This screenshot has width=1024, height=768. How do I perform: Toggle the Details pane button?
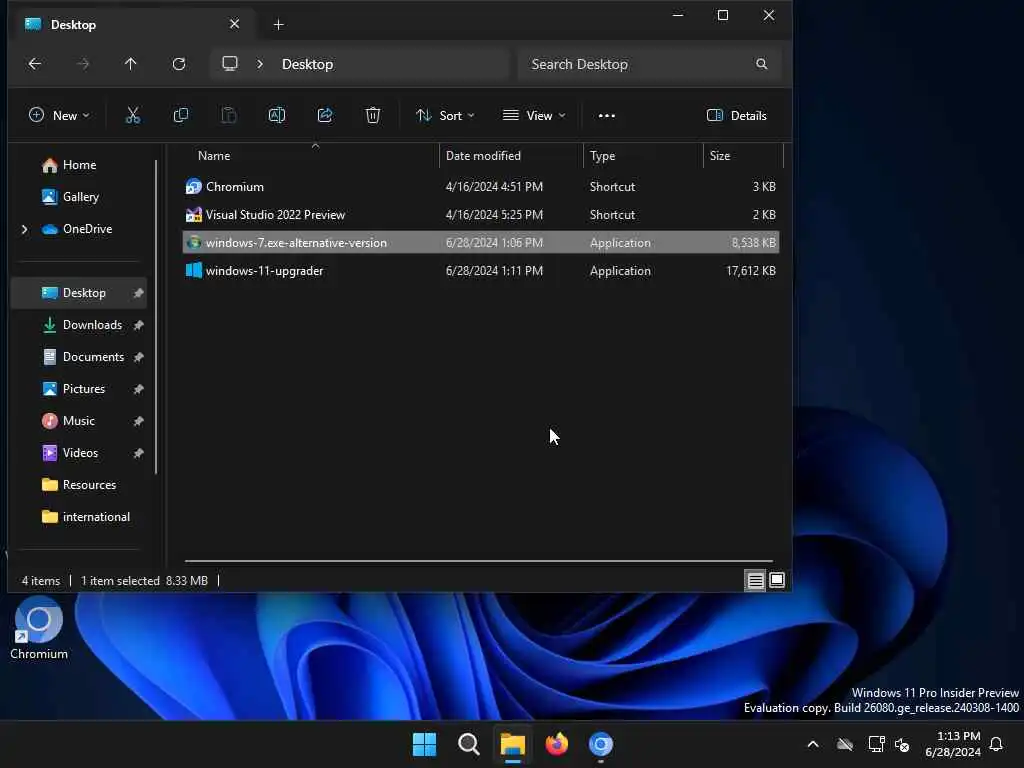pos(737,116)
